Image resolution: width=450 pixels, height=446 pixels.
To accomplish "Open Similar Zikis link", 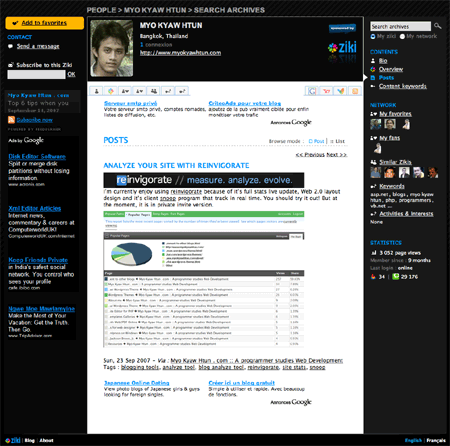I will click(x=395, y=162).
